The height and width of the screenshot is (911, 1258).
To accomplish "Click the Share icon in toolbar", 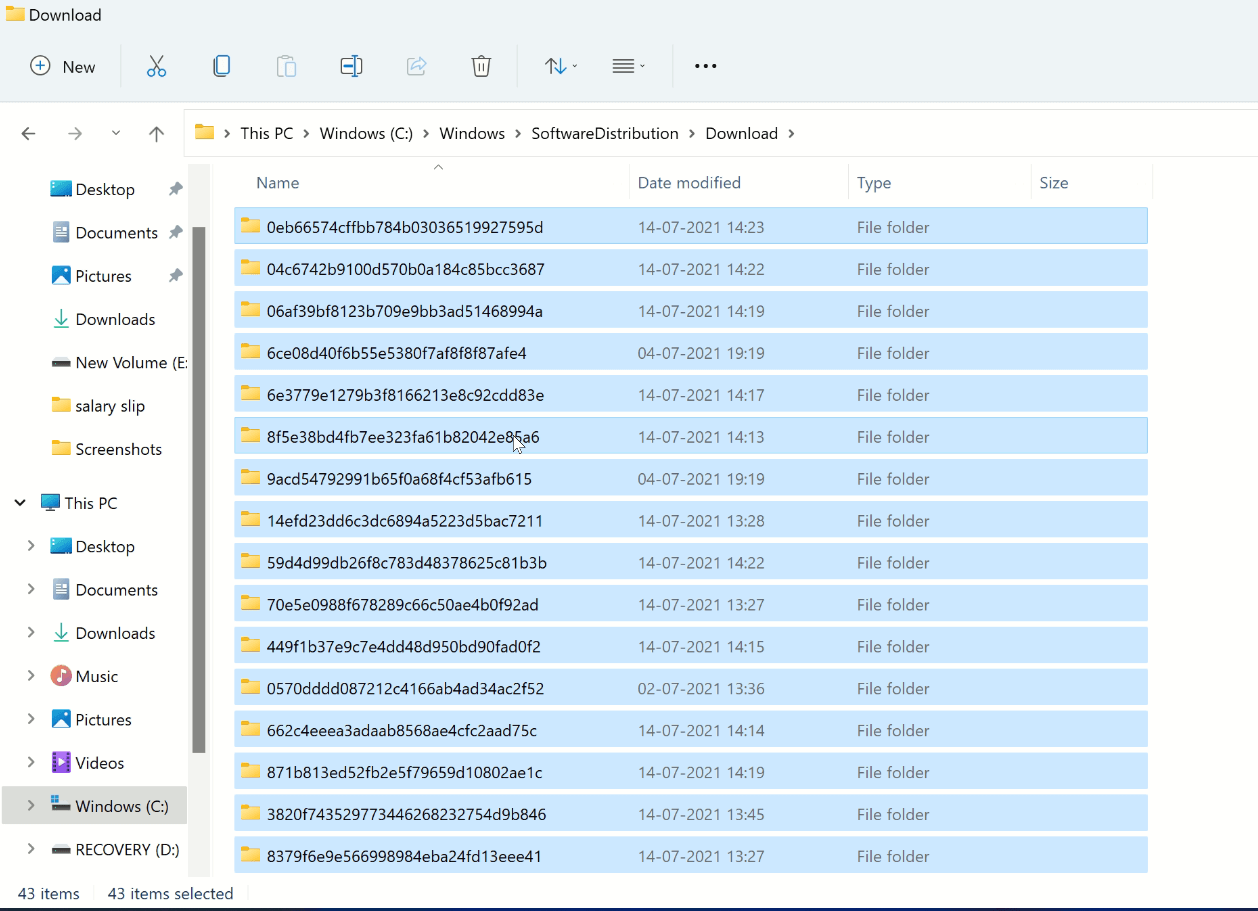I will pyautogui.click(x=416, y=66).
